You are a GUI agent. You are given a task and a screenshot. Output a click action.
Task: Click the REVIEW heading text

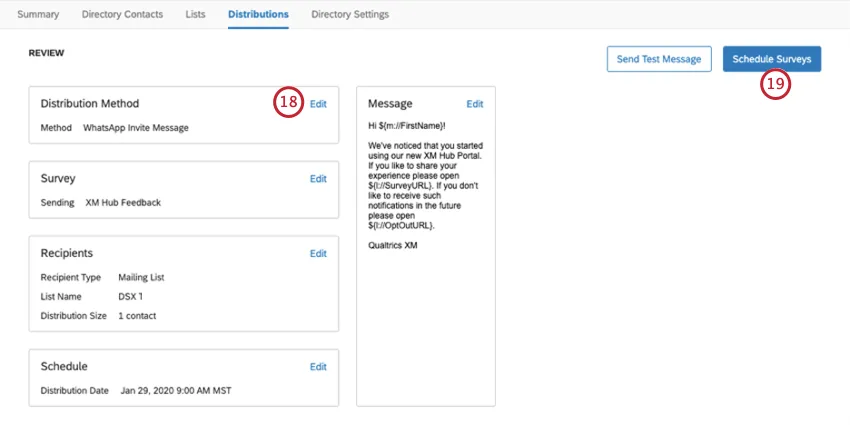point(47,53)
